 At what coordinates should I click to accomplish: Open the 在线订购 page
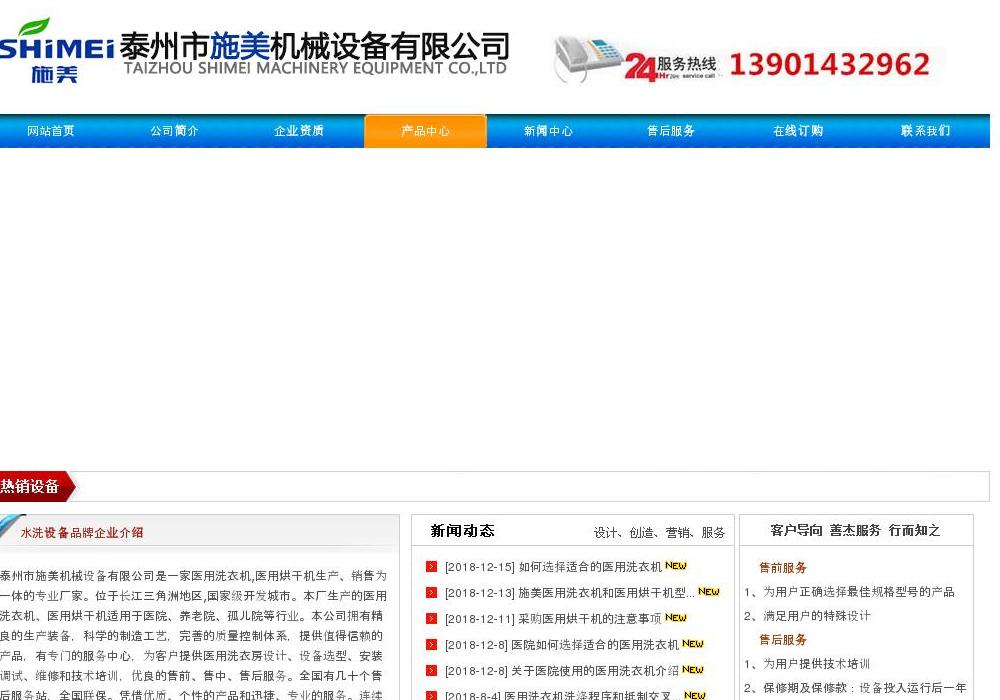798,131
